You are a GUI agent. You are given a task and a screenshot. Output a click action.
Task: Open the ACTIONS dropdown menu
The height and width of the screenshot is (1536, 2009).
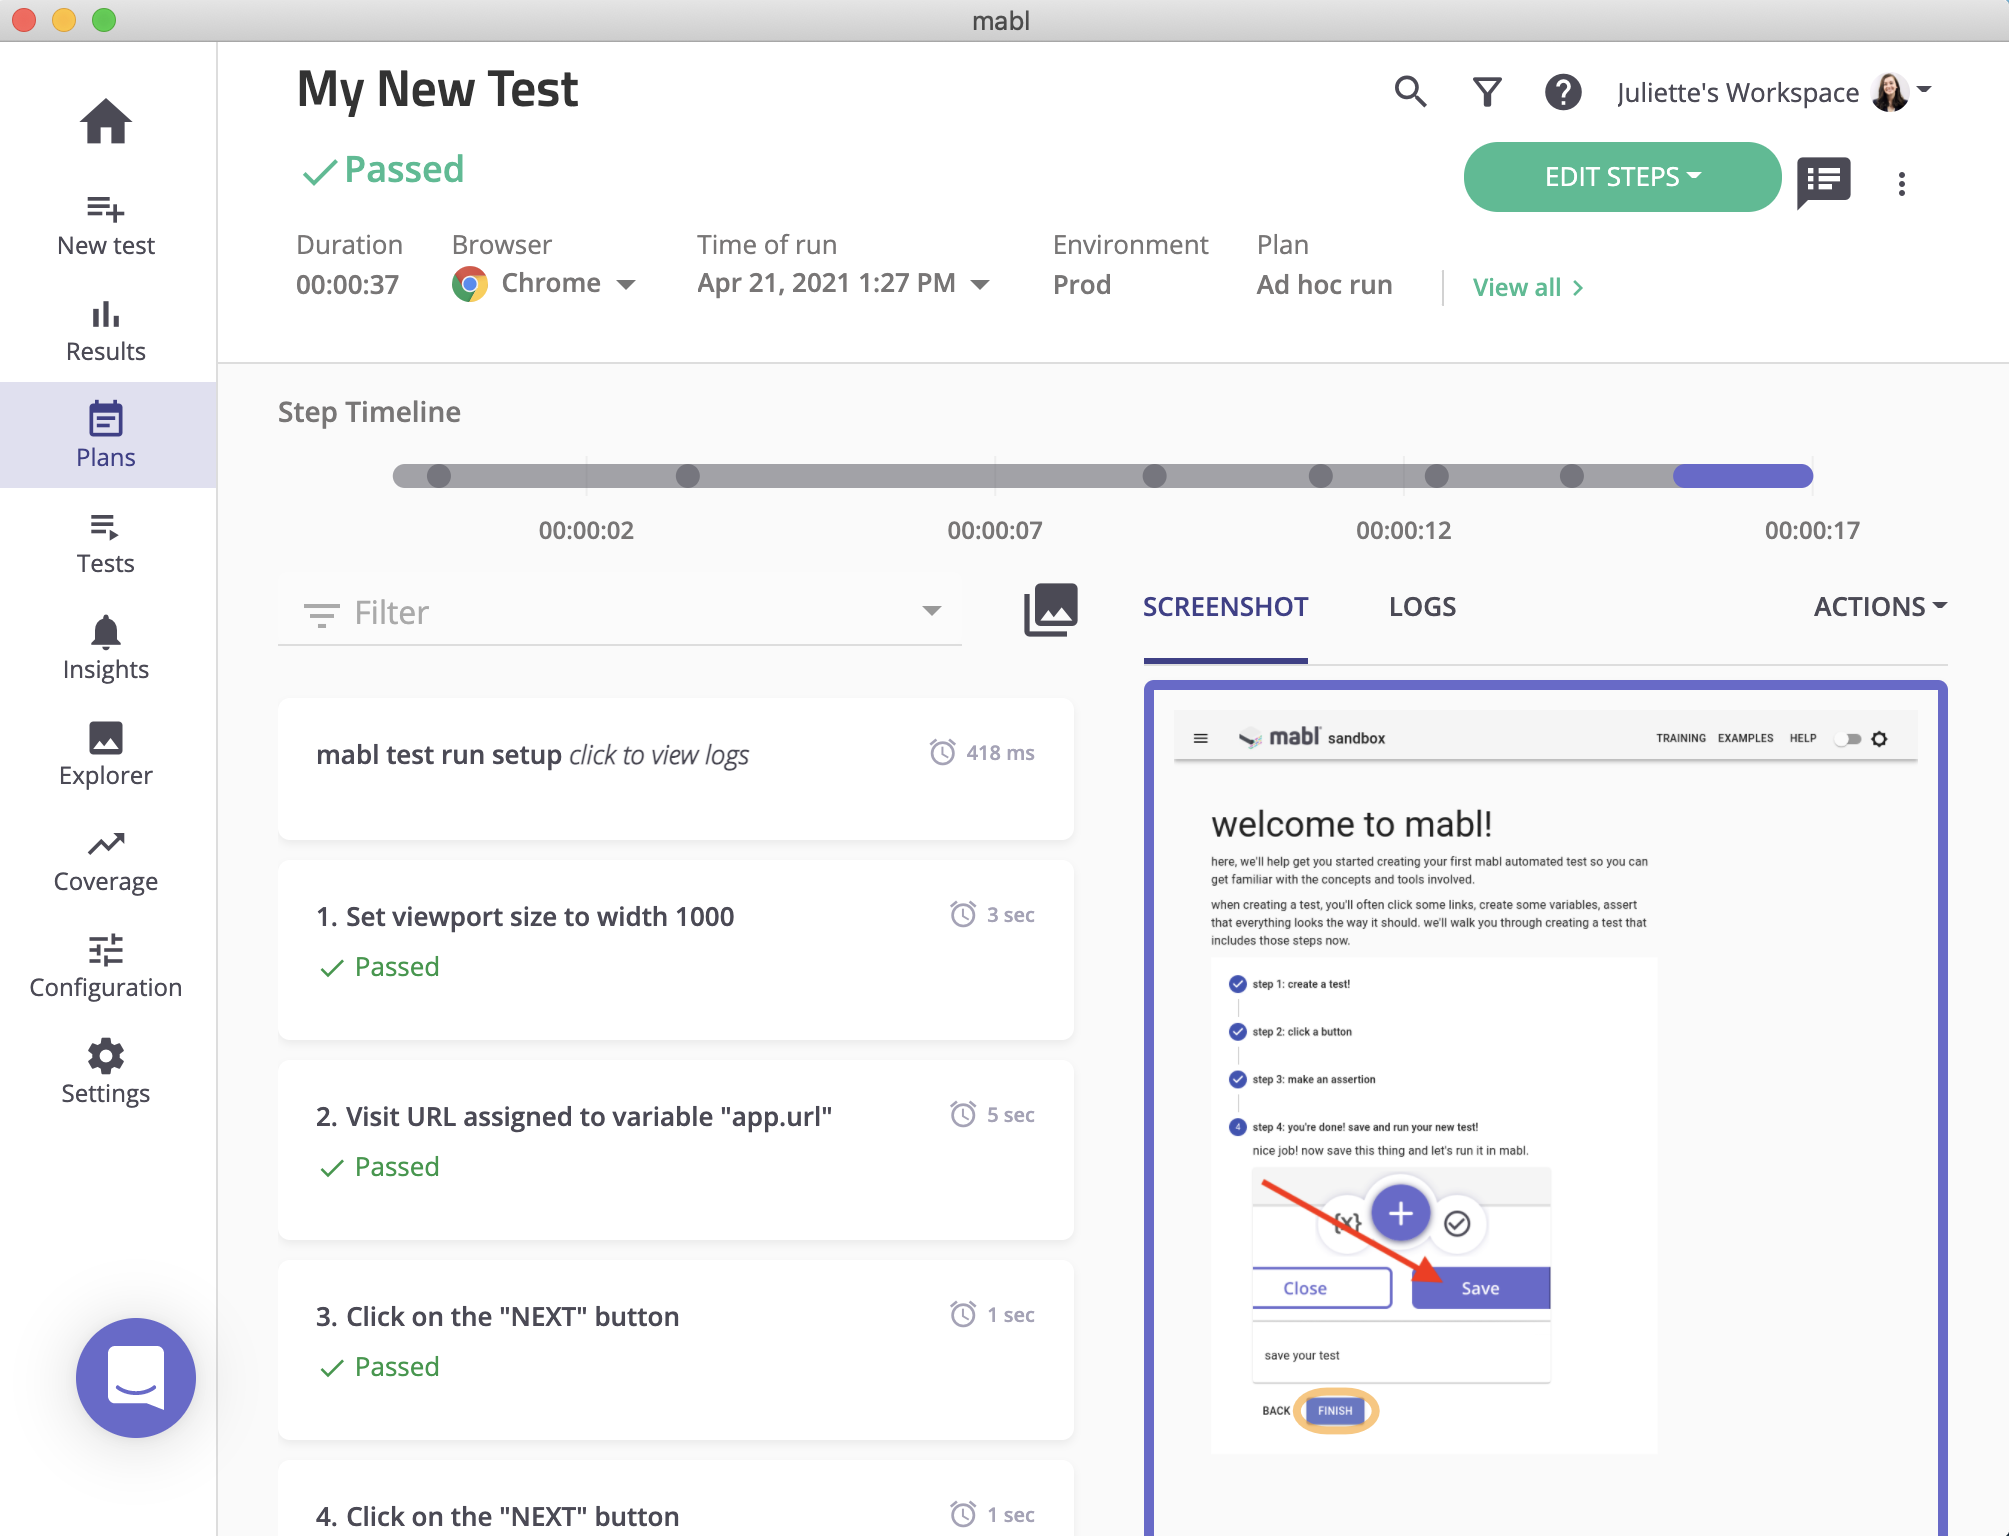click(x=1879, y=606)
